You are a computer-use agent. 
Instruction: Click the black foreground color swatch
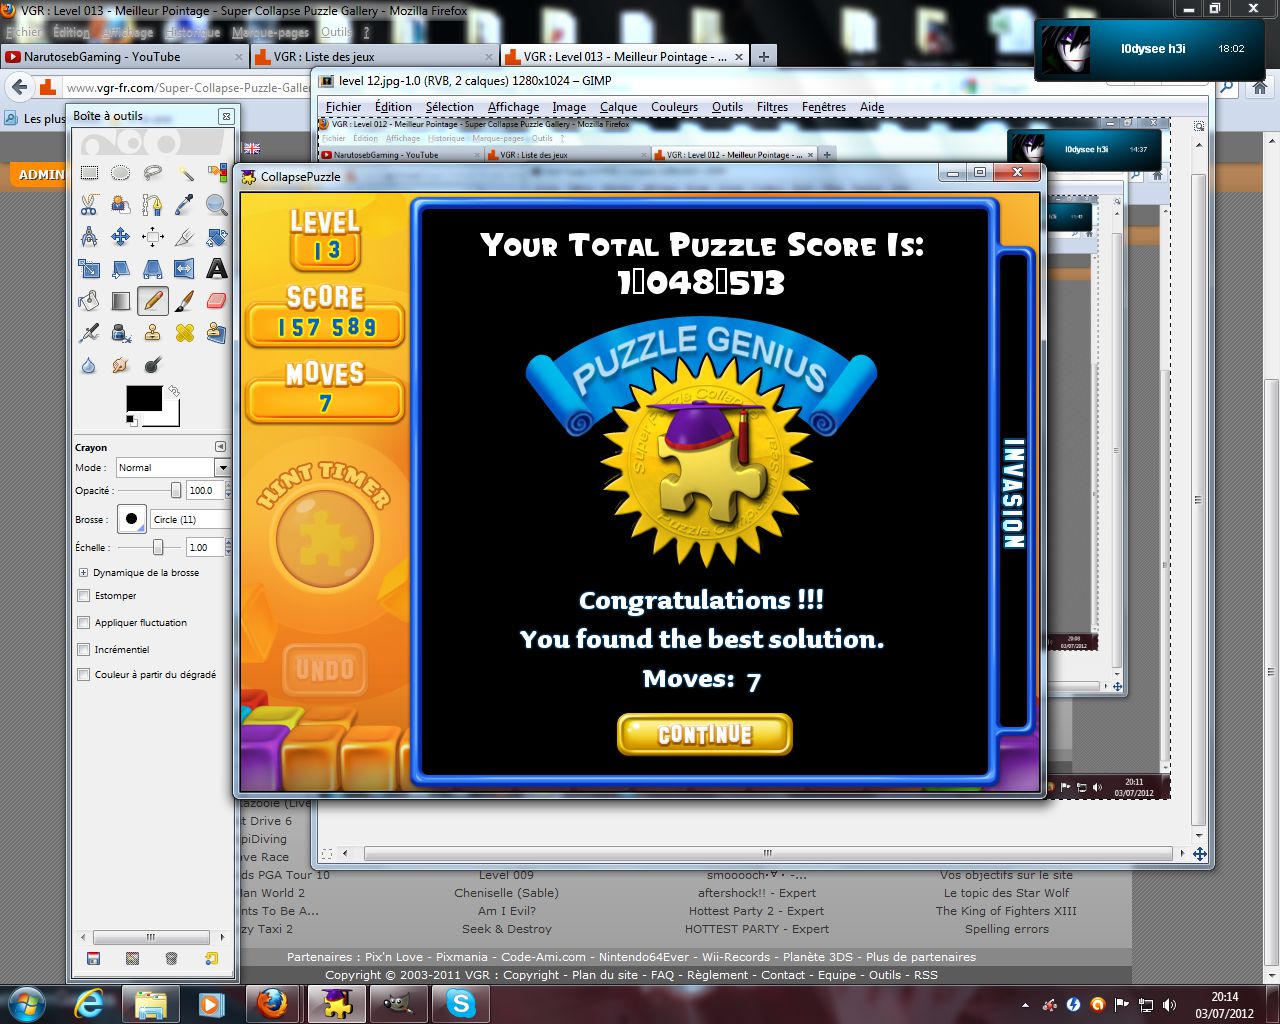(x=143, y=397)
